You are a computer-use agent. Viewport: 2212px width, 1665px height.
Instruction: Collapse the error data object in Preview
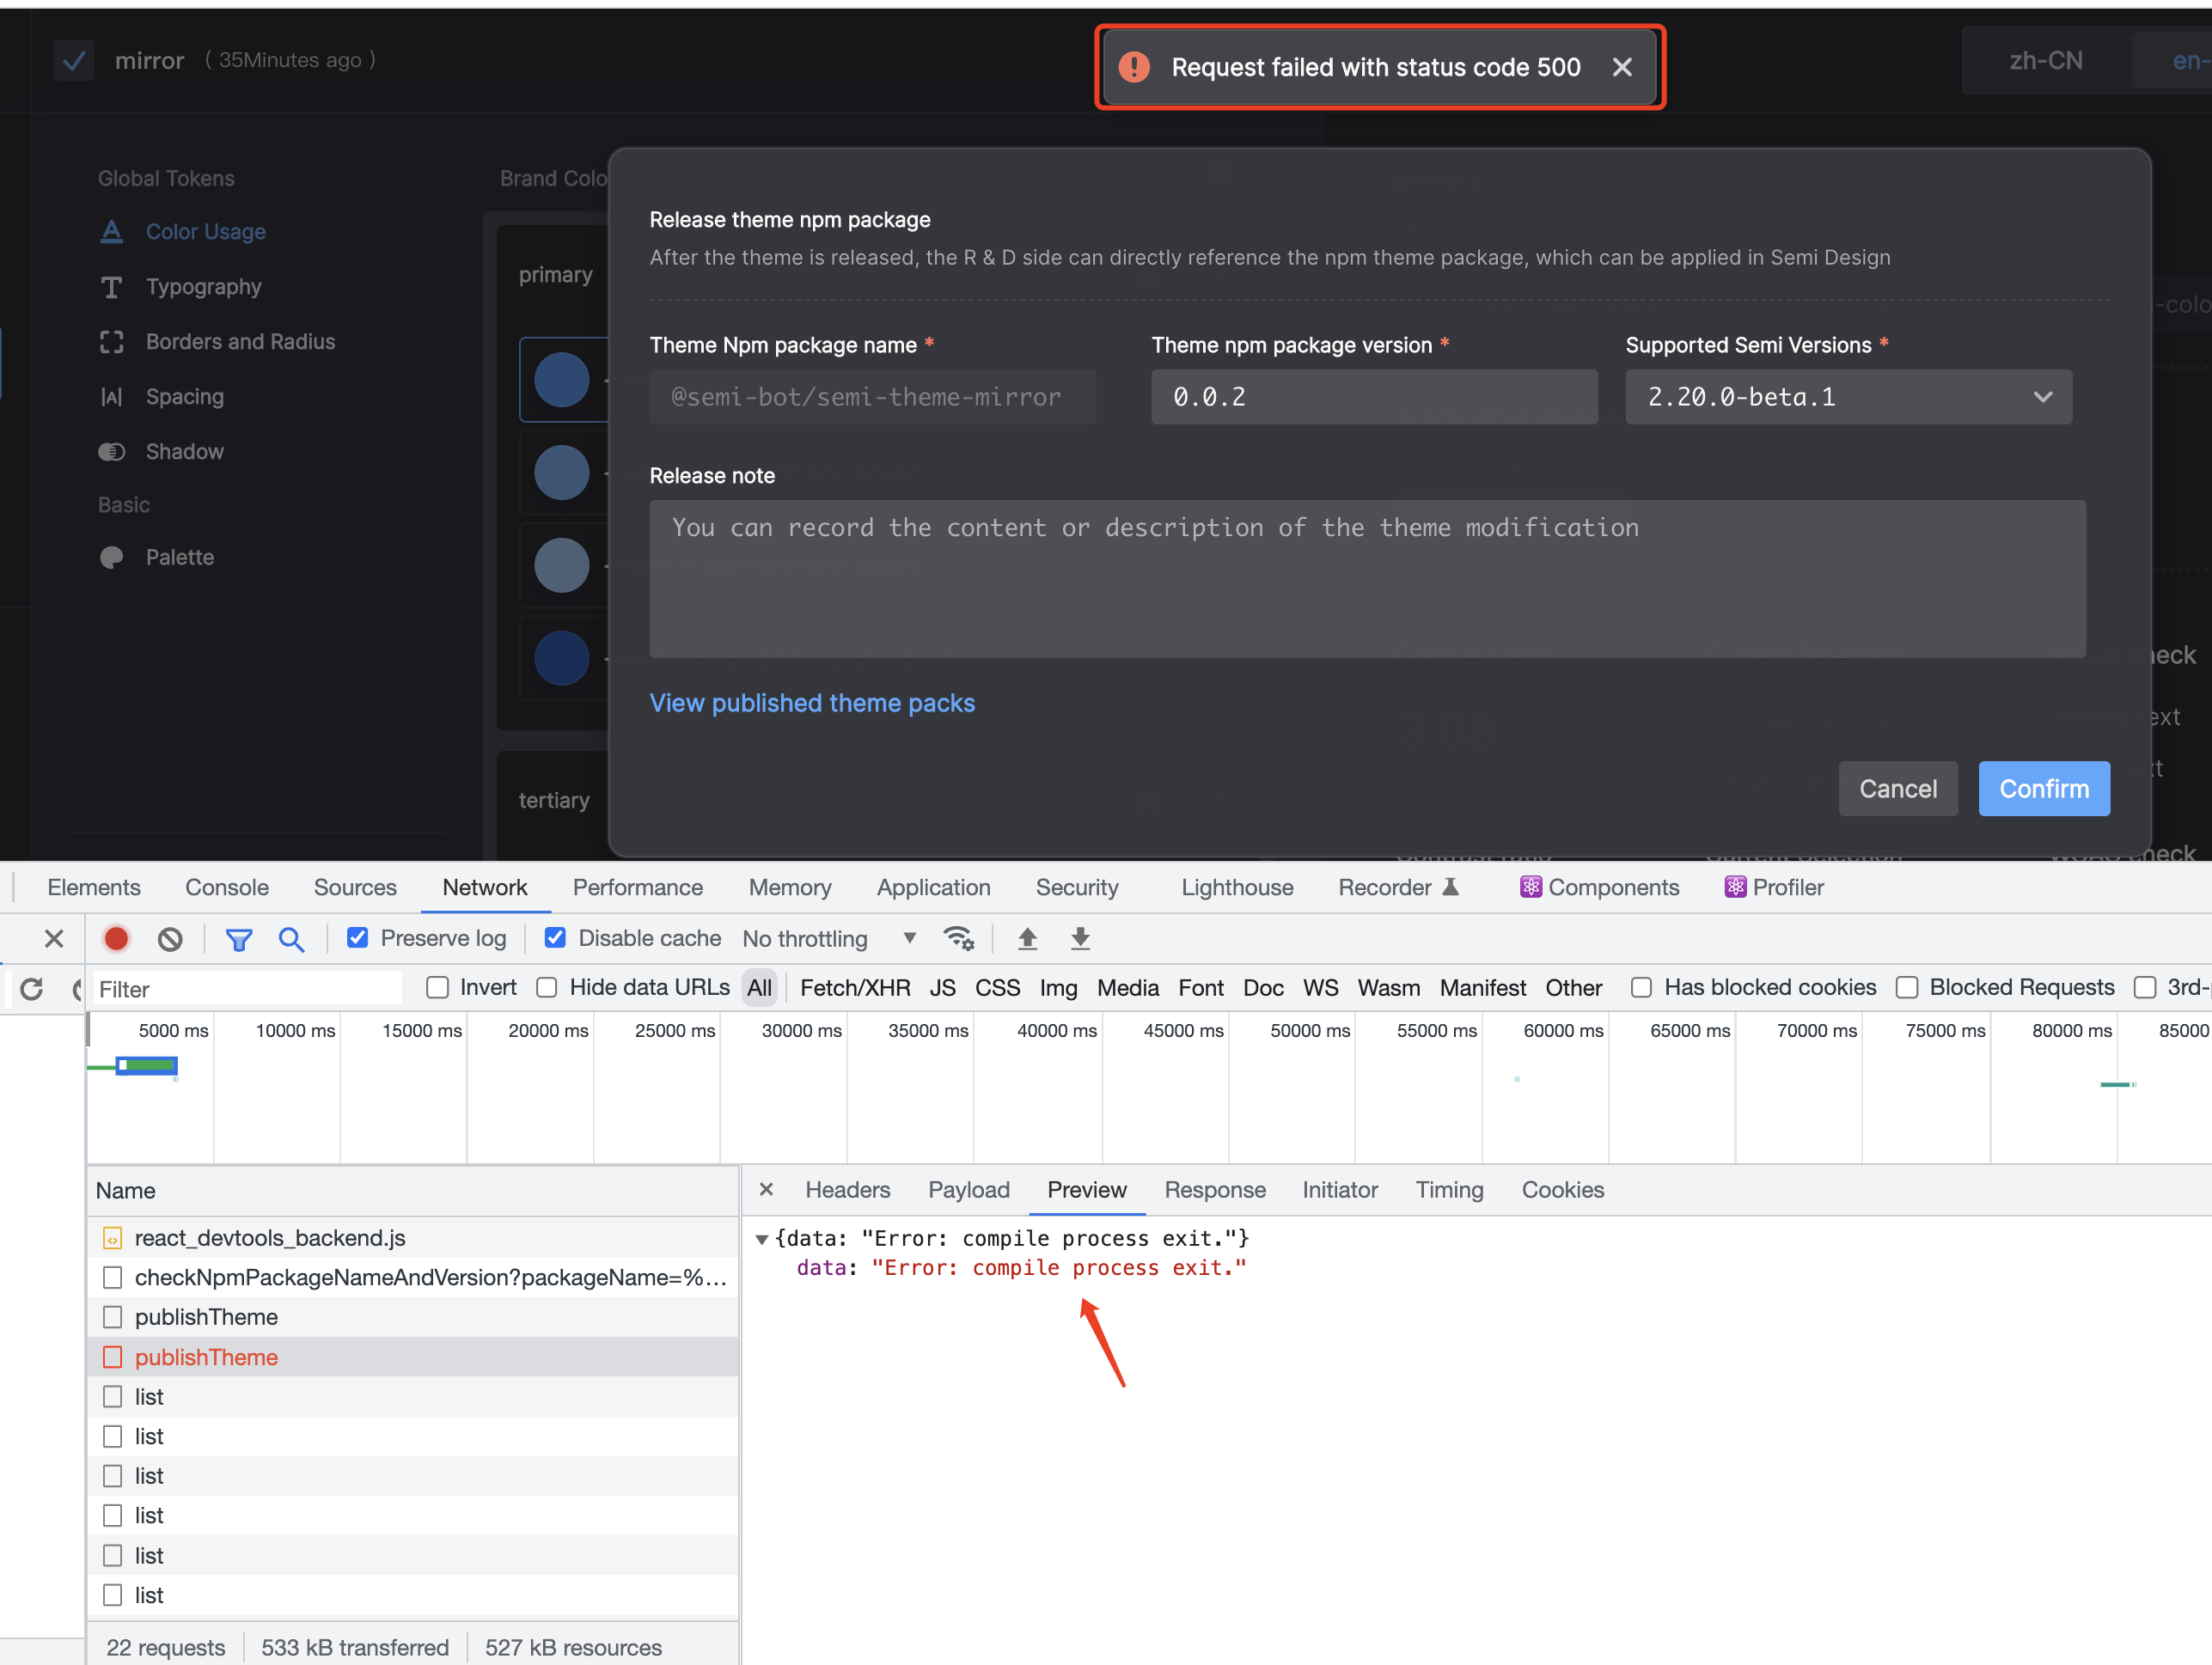pos(763,1238)
